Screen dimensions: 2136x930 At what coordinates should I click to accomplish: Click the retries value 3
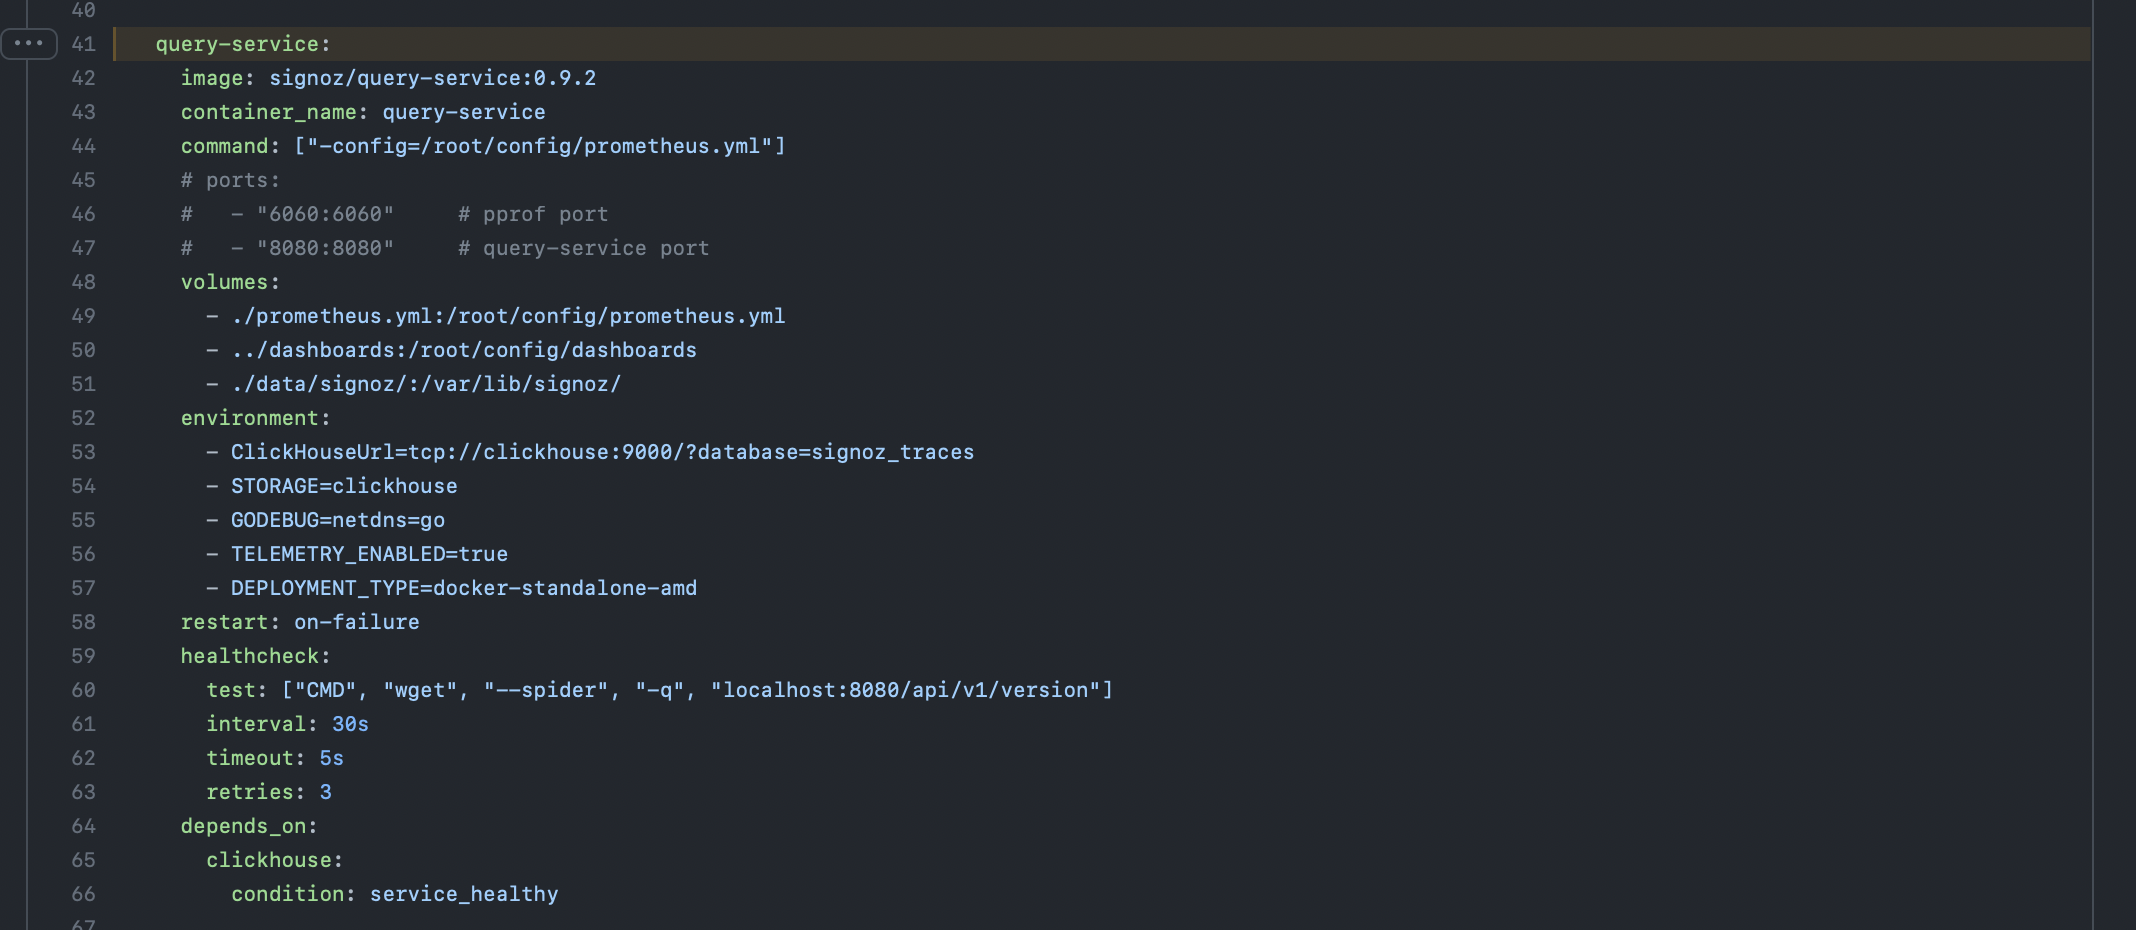click(x=326, y=792)
